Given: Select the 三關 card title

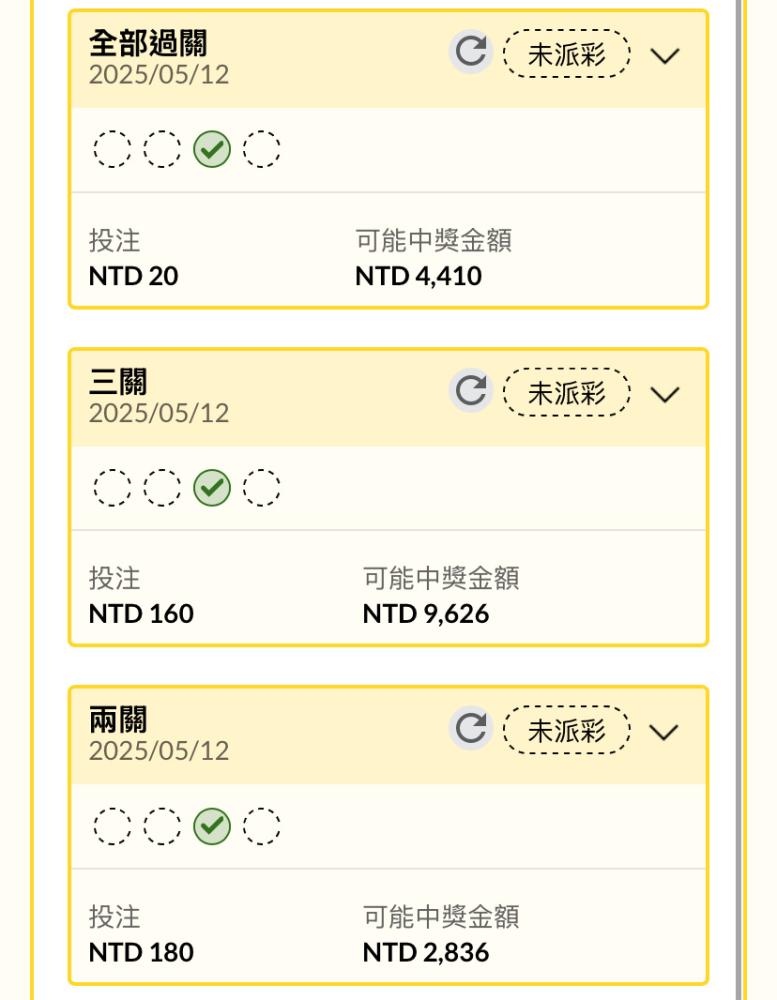Looking at the screenshot, I should coord(118,382).
